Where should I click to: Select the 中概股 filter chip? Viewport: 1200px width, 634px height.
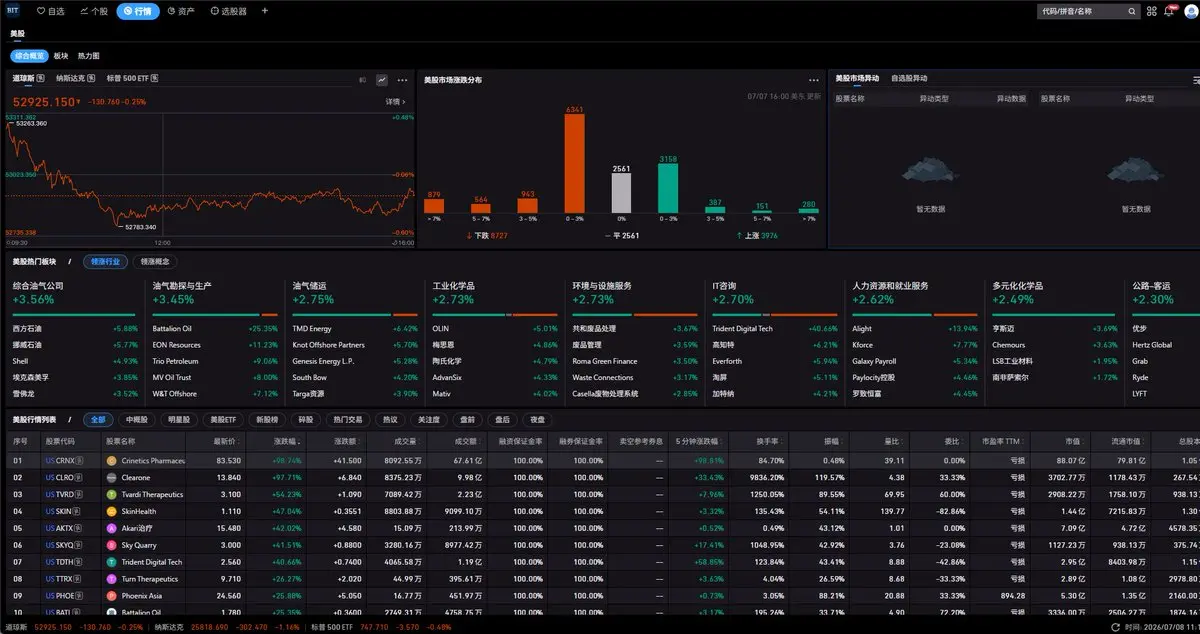coord(136,420)
